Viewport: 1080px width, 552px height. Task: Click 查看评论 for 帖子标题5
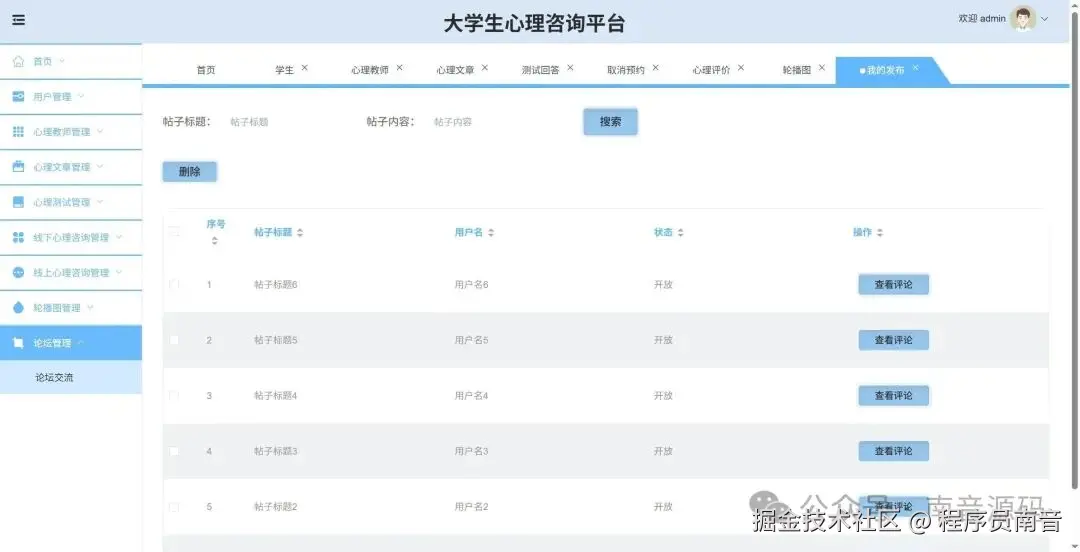tap(893, 340)
